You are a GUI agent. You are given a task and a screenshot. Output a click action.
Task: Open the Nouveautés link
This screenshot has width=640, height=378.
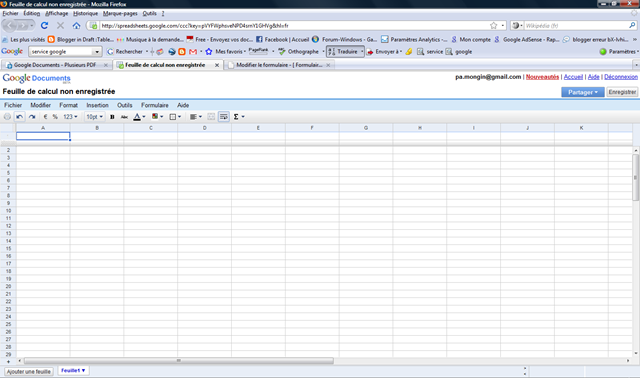coord(542,77)
